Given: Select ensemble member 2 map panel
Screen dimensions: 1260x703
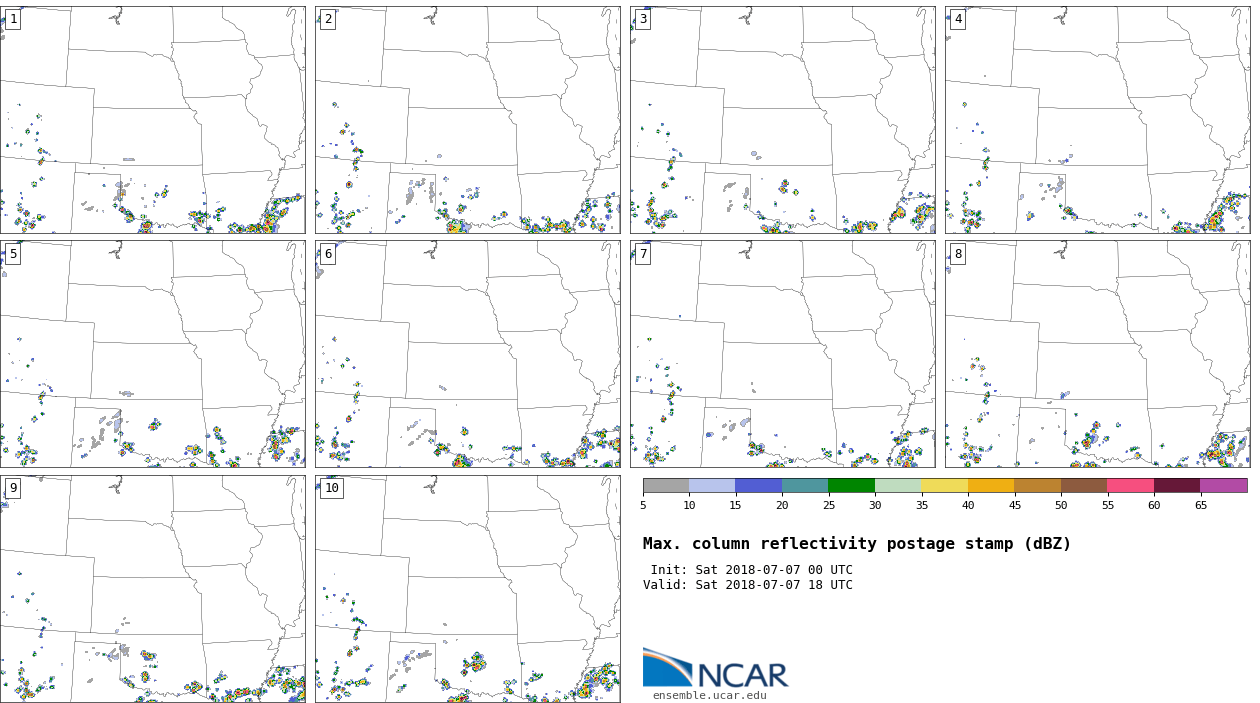Looking at the screenshot, I should tap(468, 120).
